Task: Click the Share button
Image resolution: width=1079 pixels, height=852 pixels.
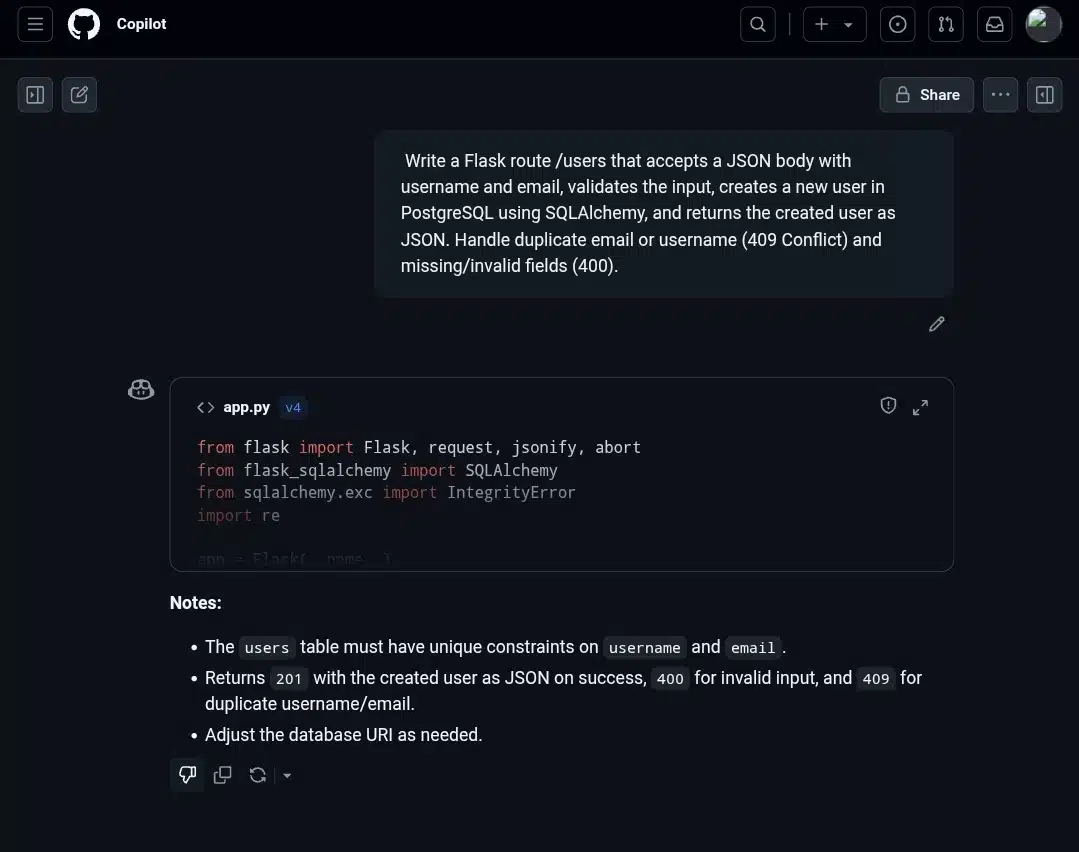Action: (926, 94)
